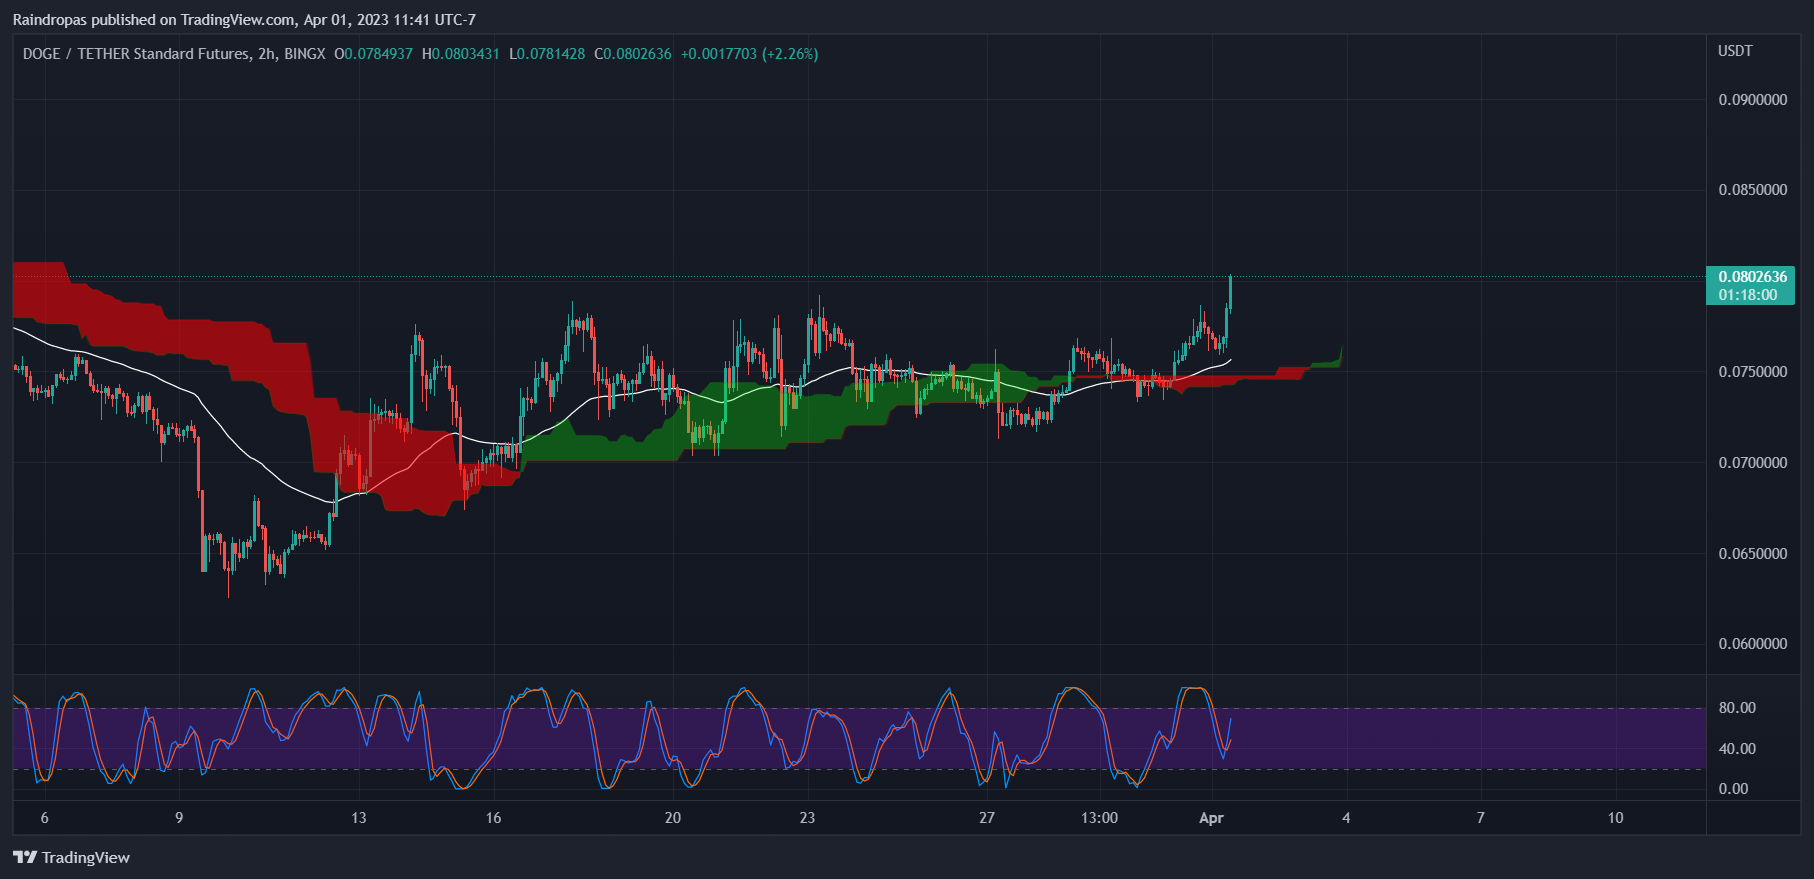Click the low value 0.0781428
Screen dimensions: 1814x879
[551, 54]
